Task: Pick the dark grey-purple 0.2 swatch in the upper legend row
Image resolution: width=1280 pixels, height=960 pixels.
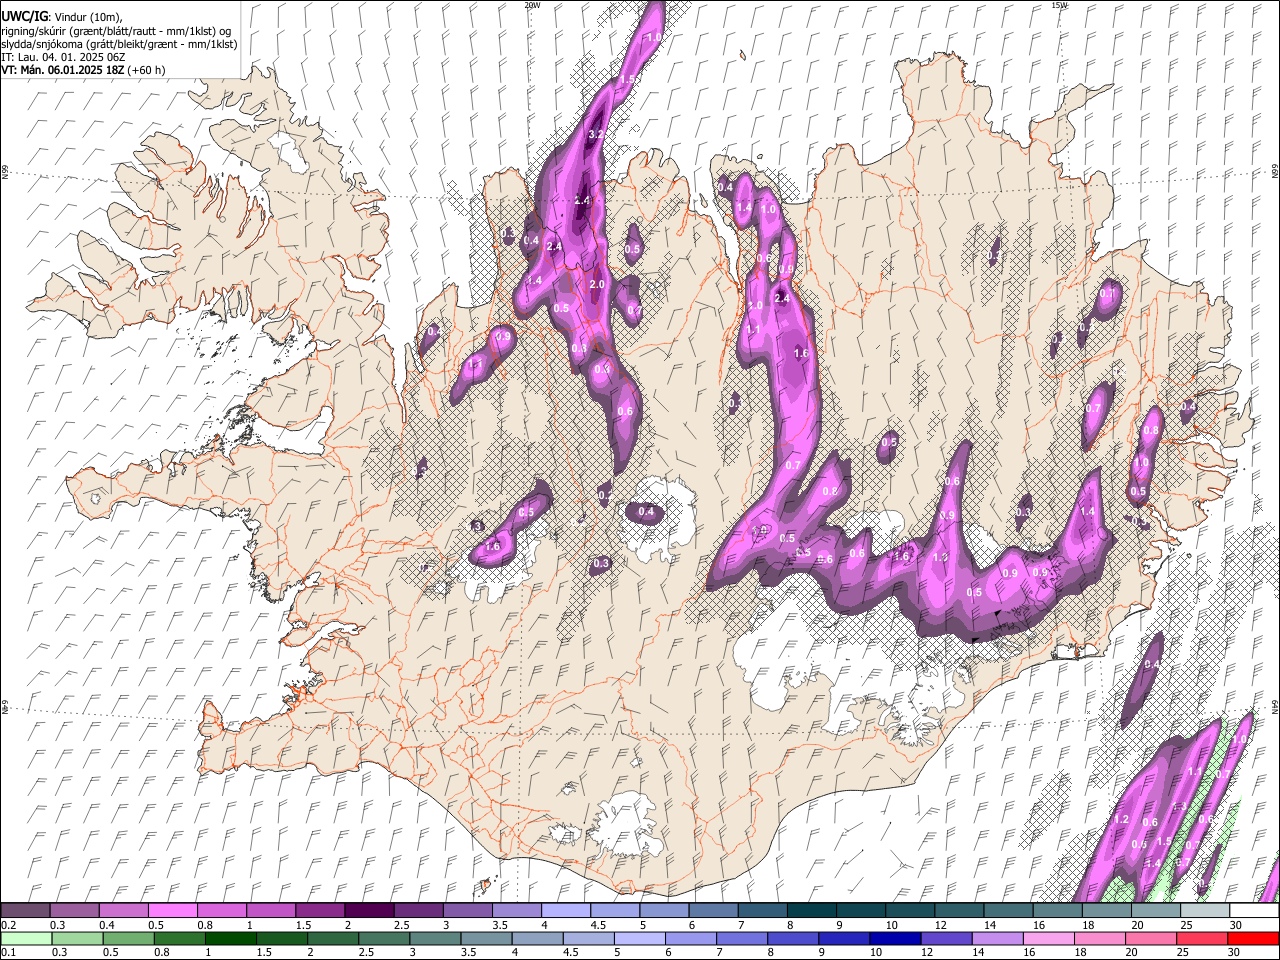Action: [25, 911]
